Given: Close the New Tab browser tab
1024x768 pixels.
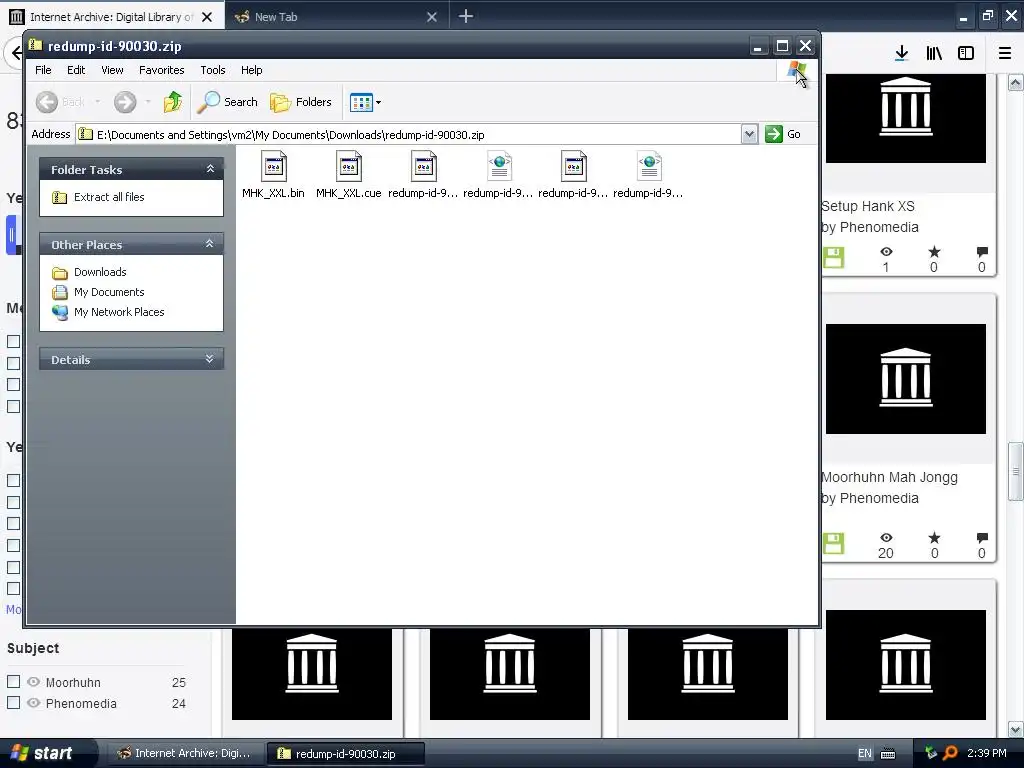Looking at the screenshot, I should [432, 17].
